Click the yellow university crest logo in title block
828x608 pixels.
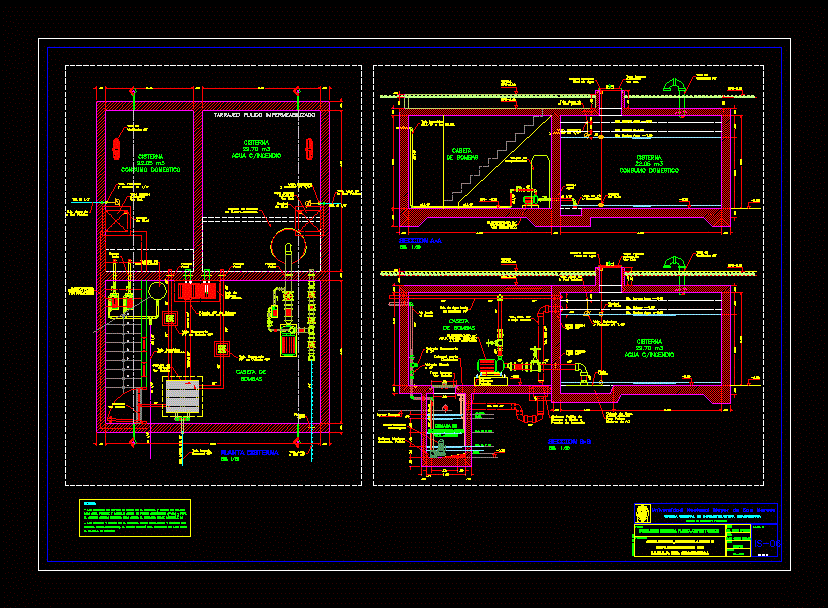(643, 513)
